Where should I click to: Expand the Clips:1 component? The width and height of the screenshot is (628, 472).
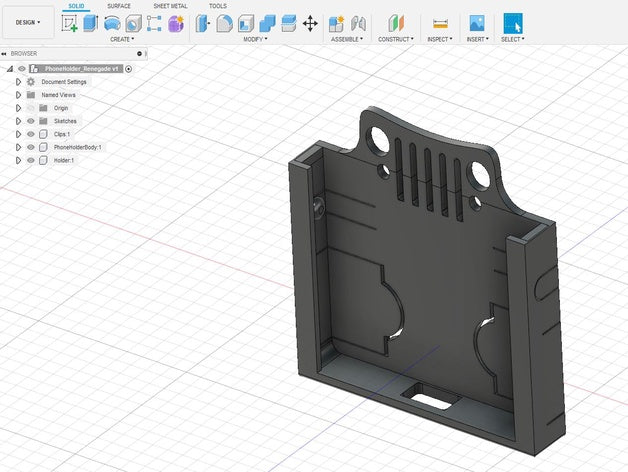[x=18, y=134]
